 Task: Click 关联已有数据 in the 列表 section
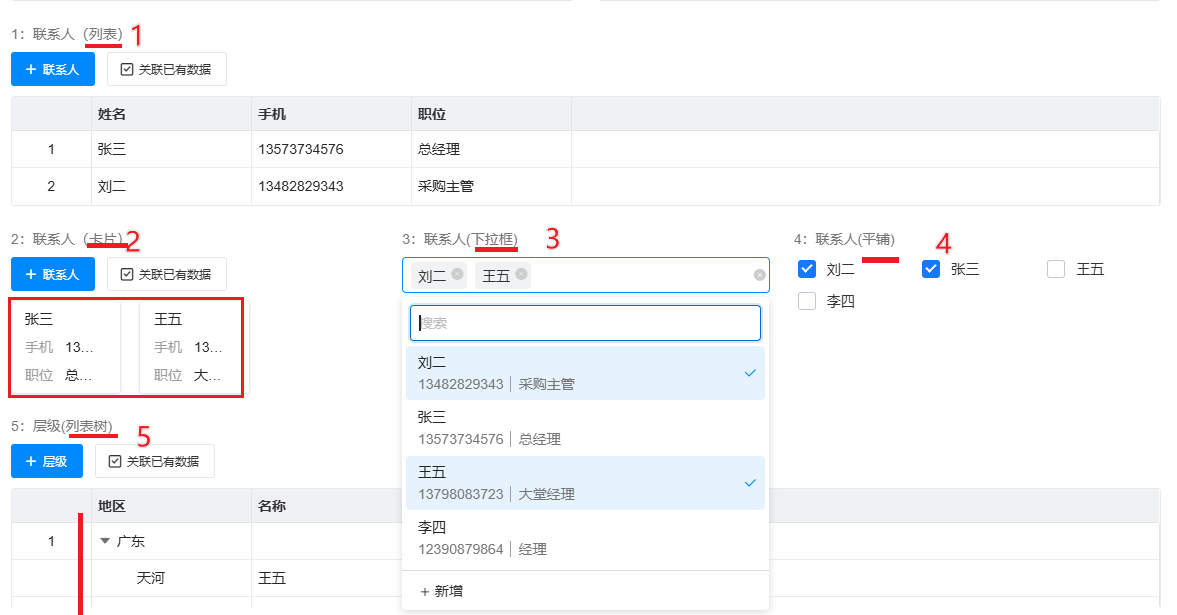166,70
